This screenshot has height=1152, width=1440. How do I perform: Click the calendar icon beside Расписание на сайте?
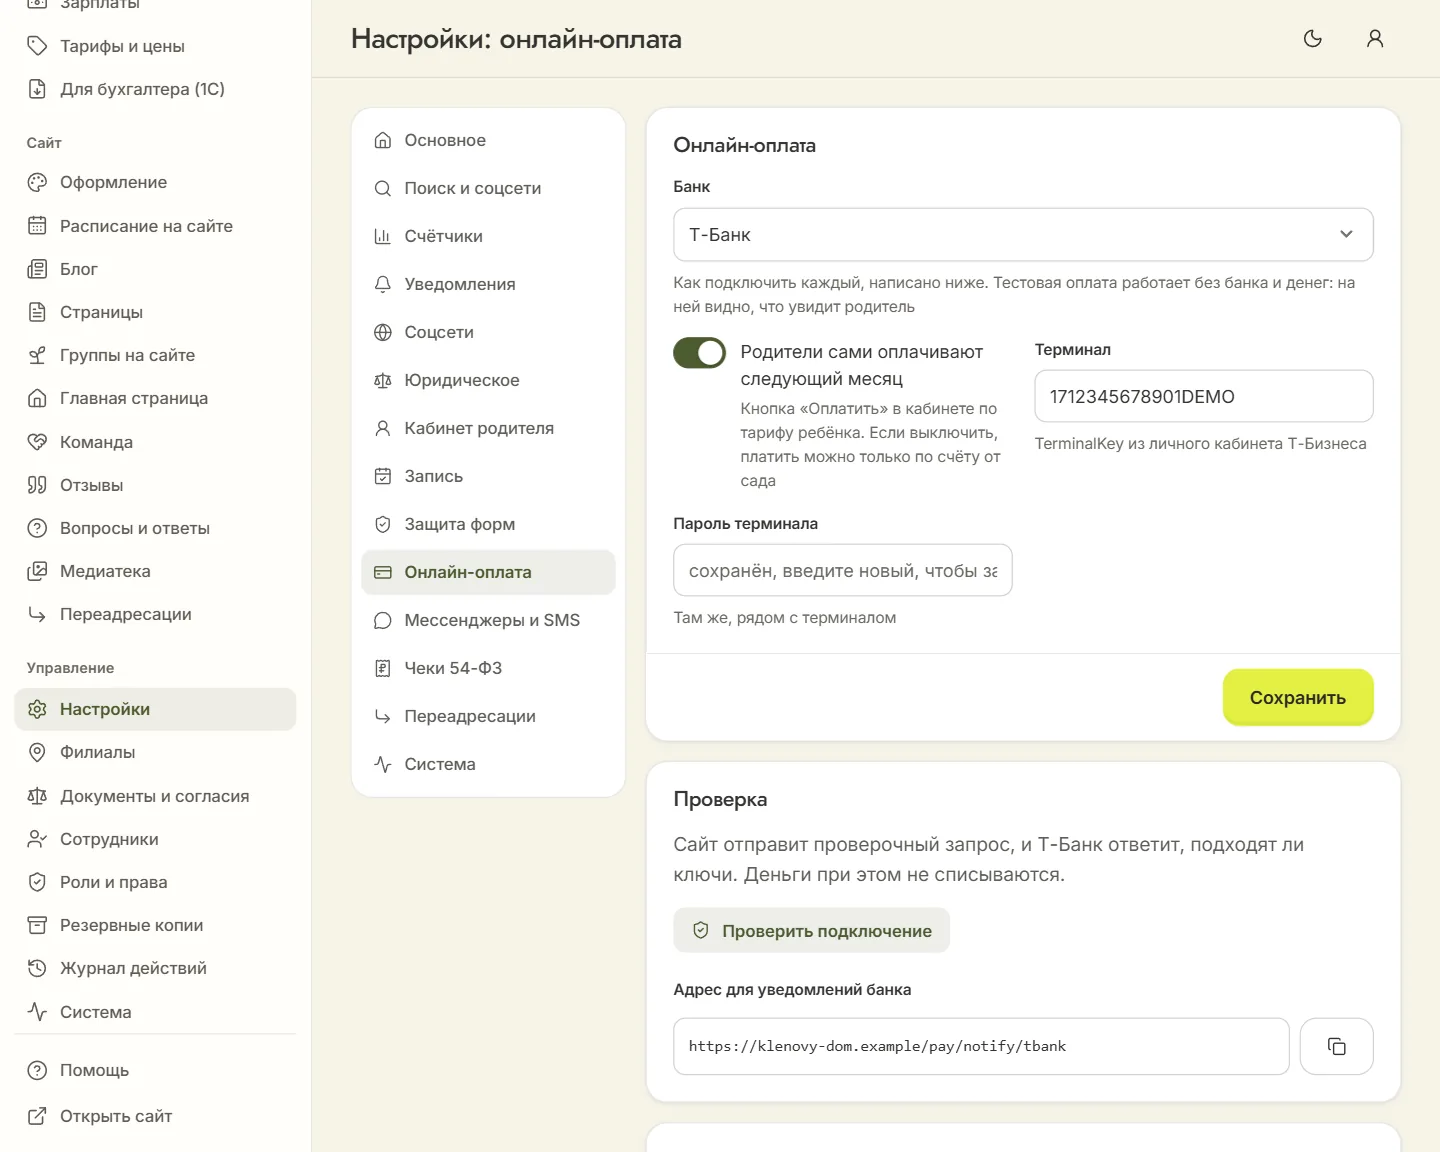[37, 226]
